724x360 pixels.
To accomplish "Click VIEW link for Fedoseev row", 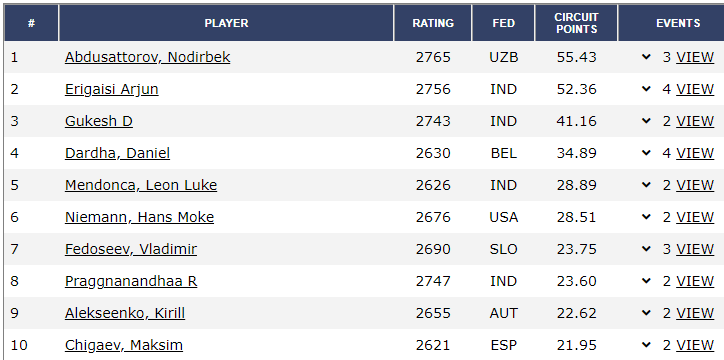I will click(x=695, y=249).
